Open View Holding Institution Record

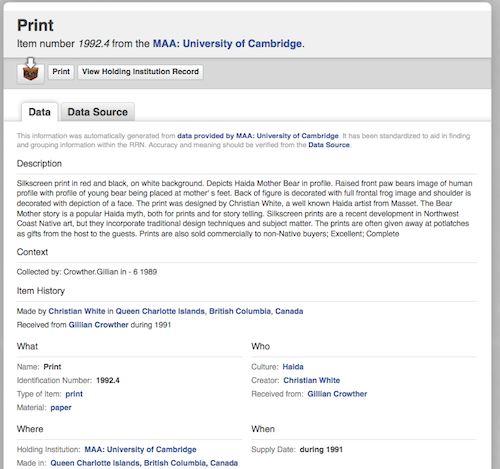(x=140, y=72)
